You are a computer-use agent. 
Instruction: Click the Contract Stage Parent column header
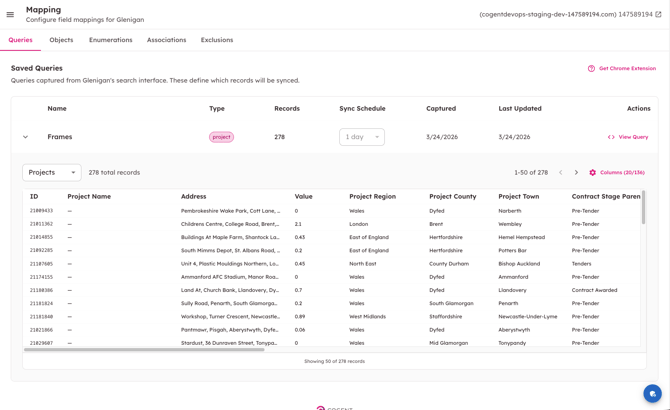(x=606, y=196)
